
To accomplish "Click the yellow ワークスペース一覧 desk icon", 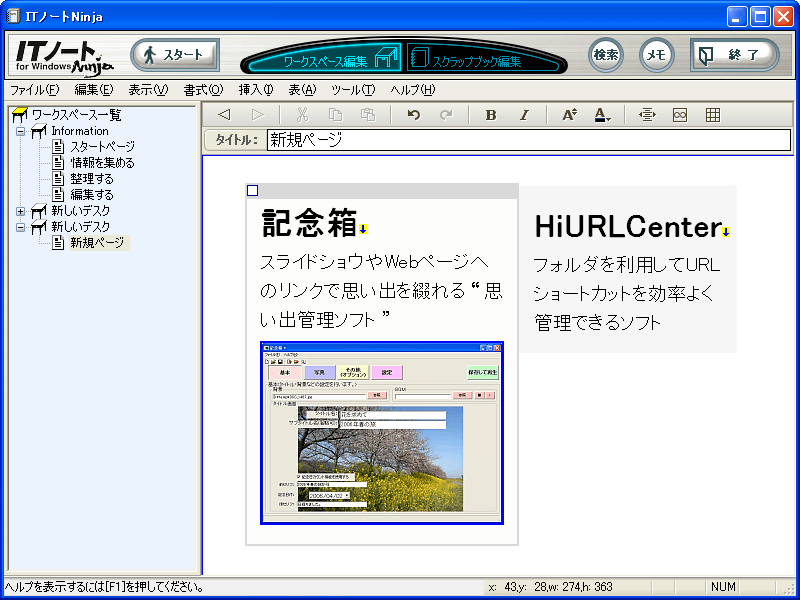I will (19, 115).
